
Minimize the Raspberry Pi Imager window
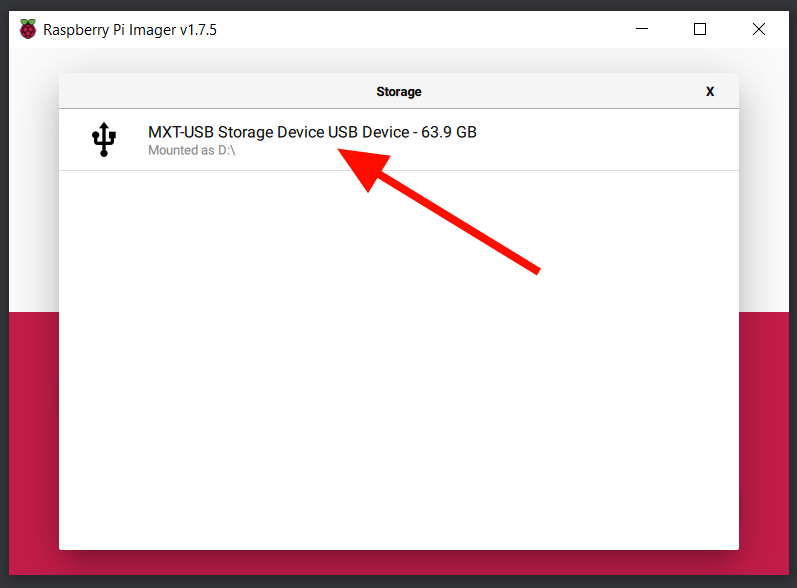642,29
